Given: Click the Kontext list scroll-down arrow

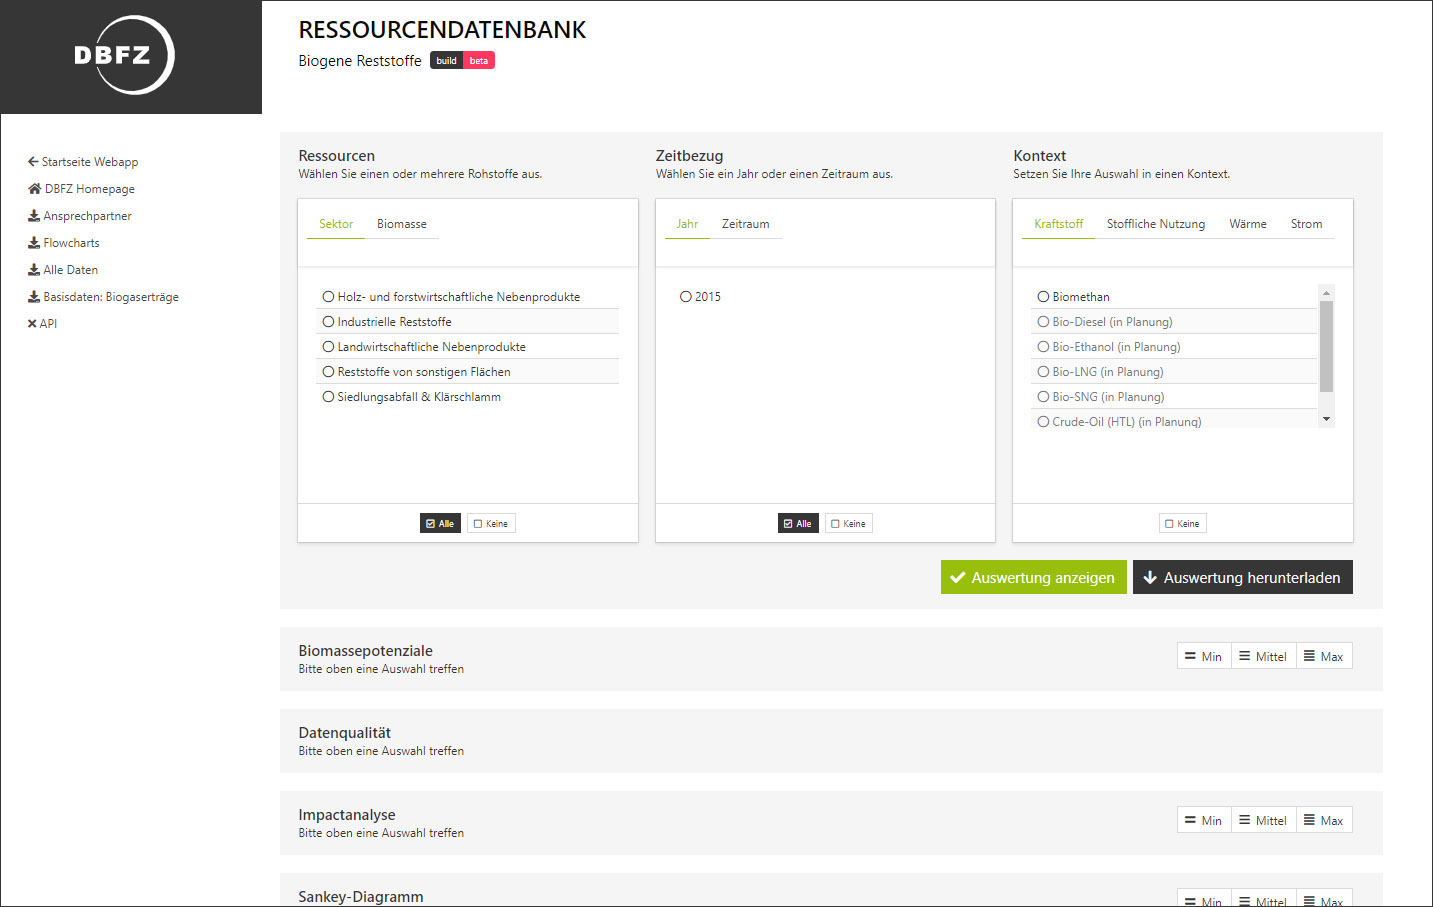Looking at the screenshot, I should (1327, 419).
